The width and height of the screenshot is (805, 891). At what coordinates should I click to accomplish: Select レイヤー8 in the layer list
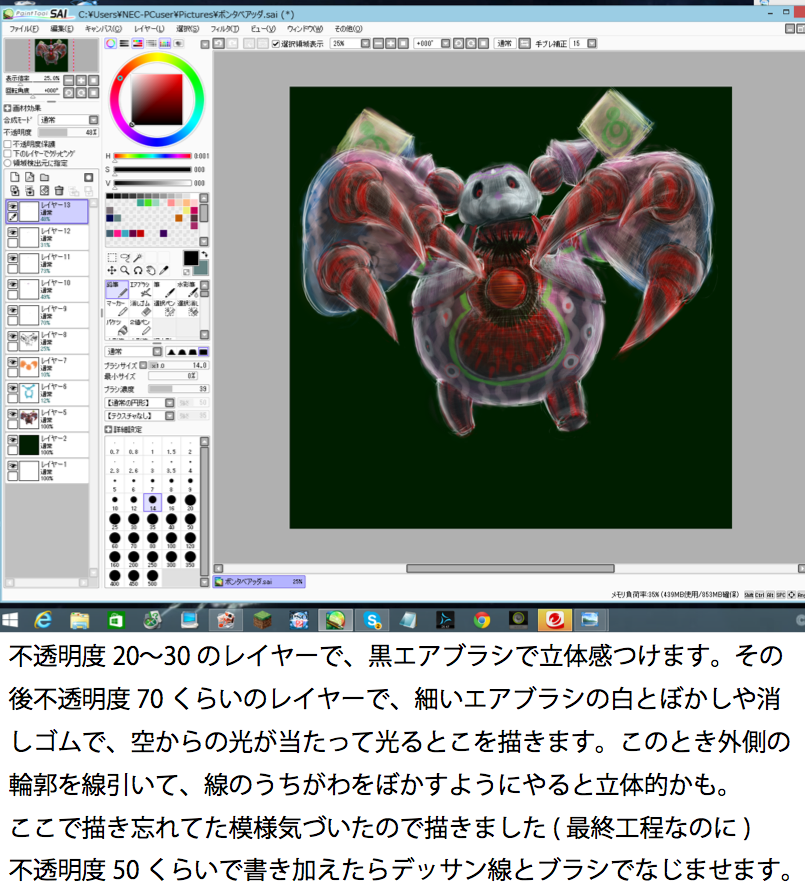(x=47, y=341)
